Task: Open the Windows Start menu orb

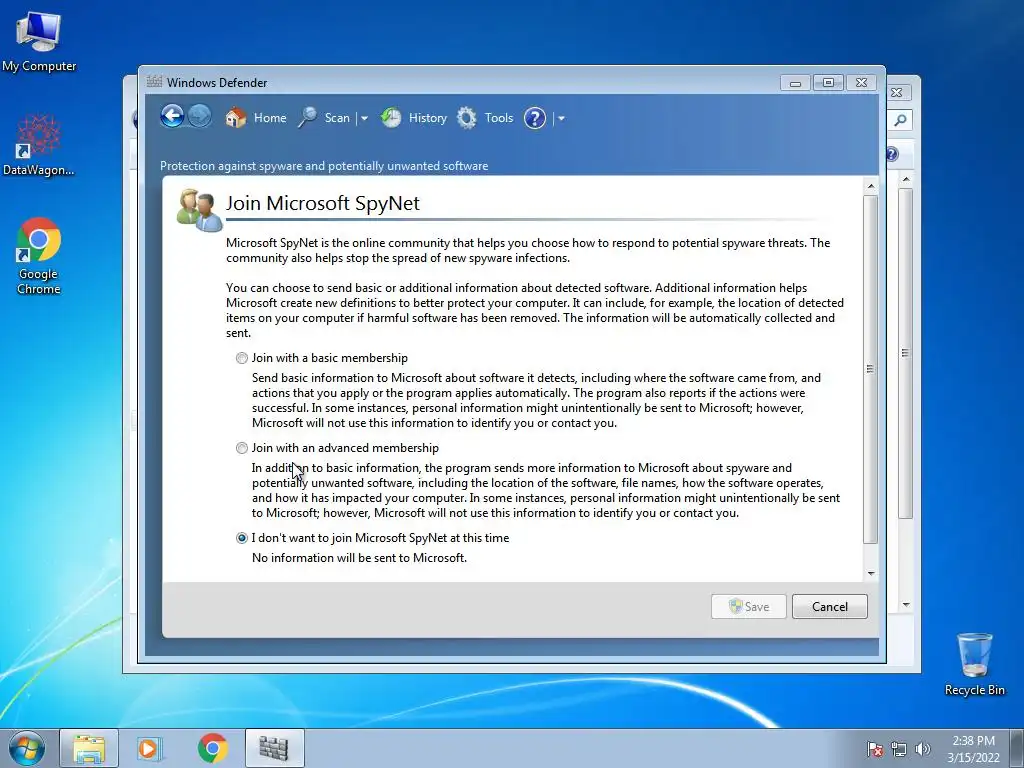Action: point(27,748)
